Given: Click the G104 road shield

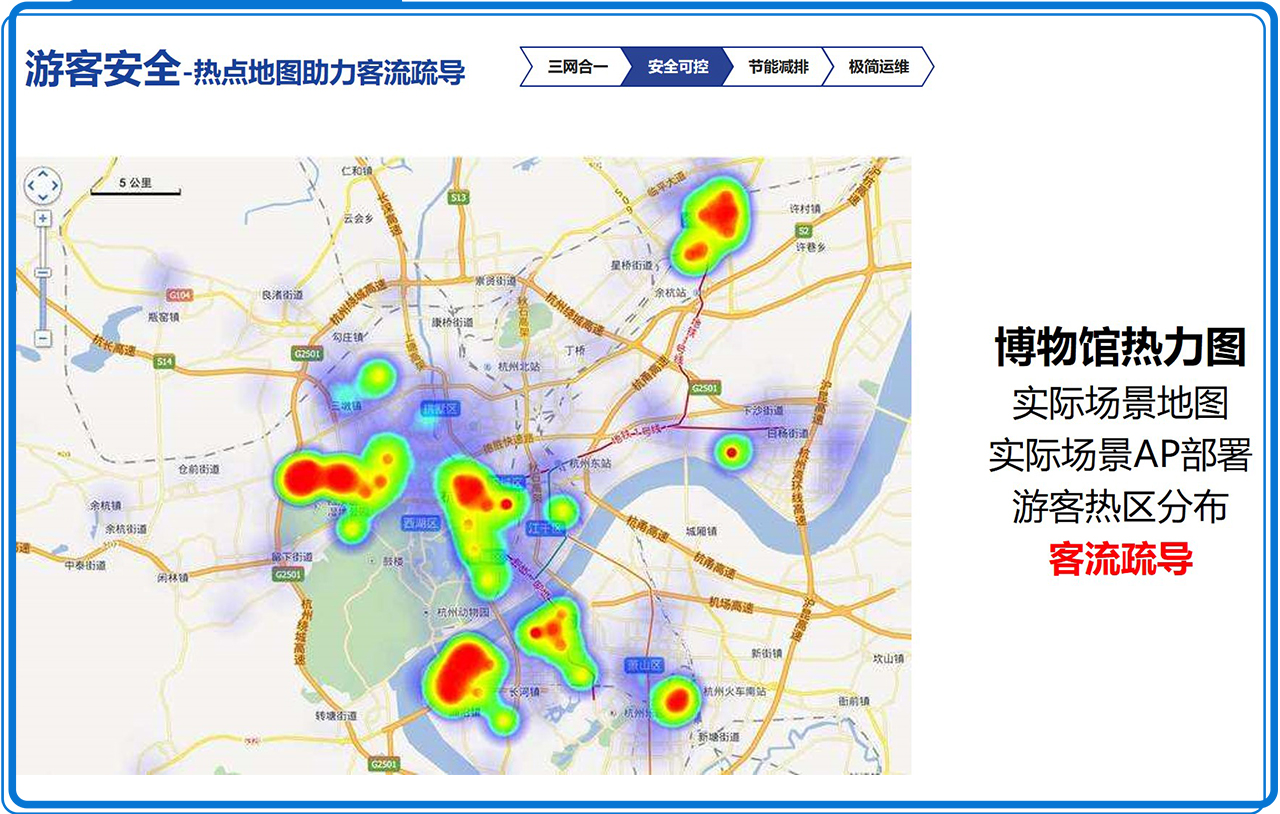Looking at the screenshot, I should 180,295.
